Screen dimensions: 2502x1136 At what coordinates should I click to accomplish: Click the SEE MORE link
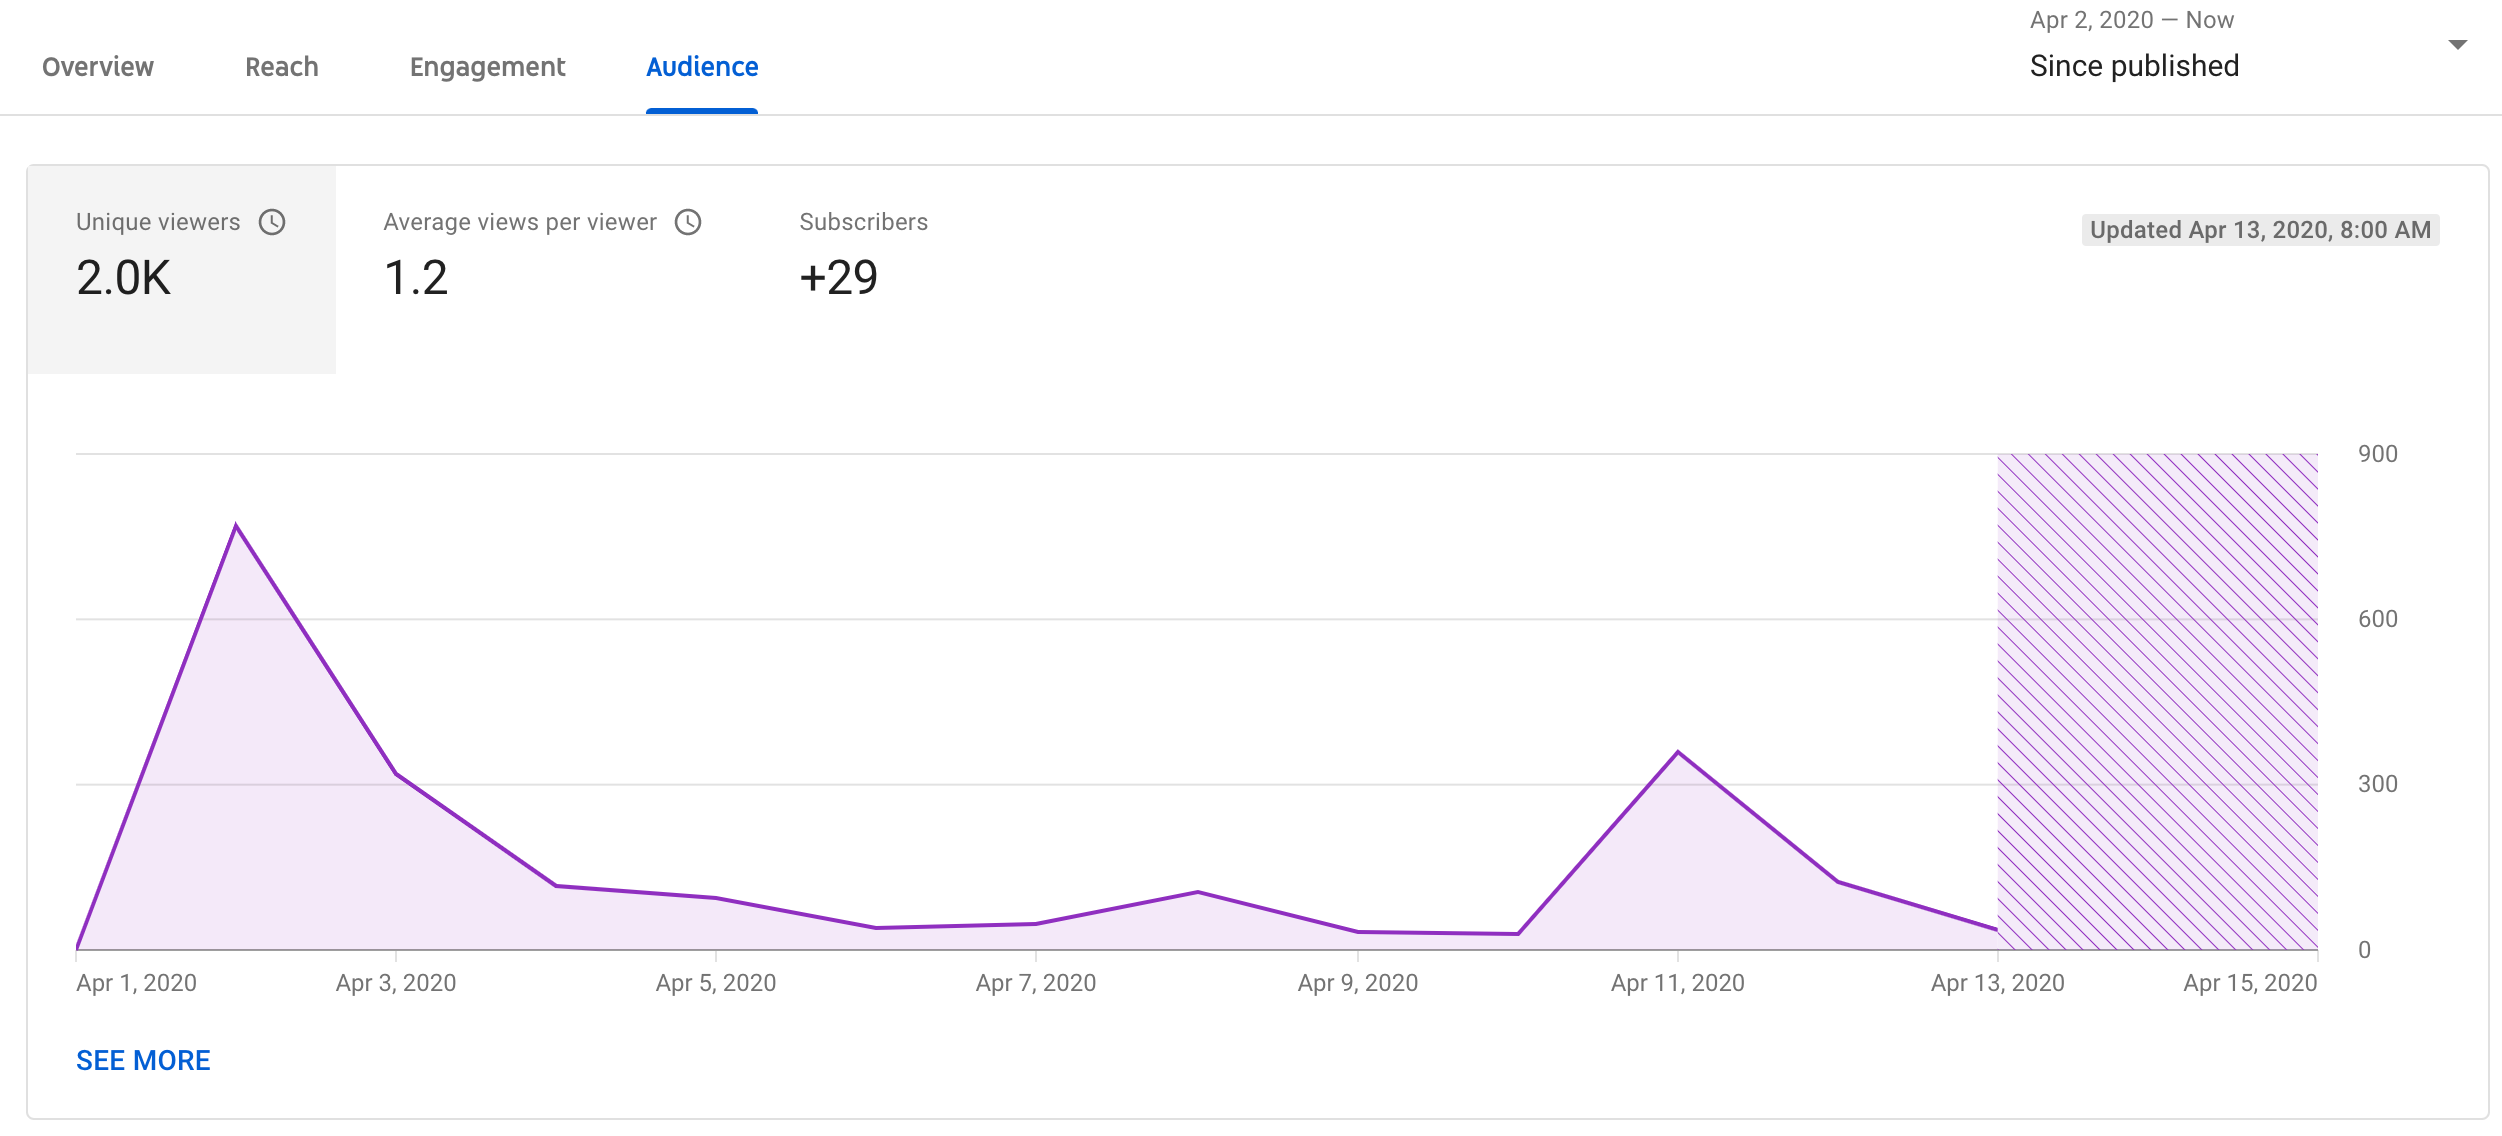coord(143,1060)
